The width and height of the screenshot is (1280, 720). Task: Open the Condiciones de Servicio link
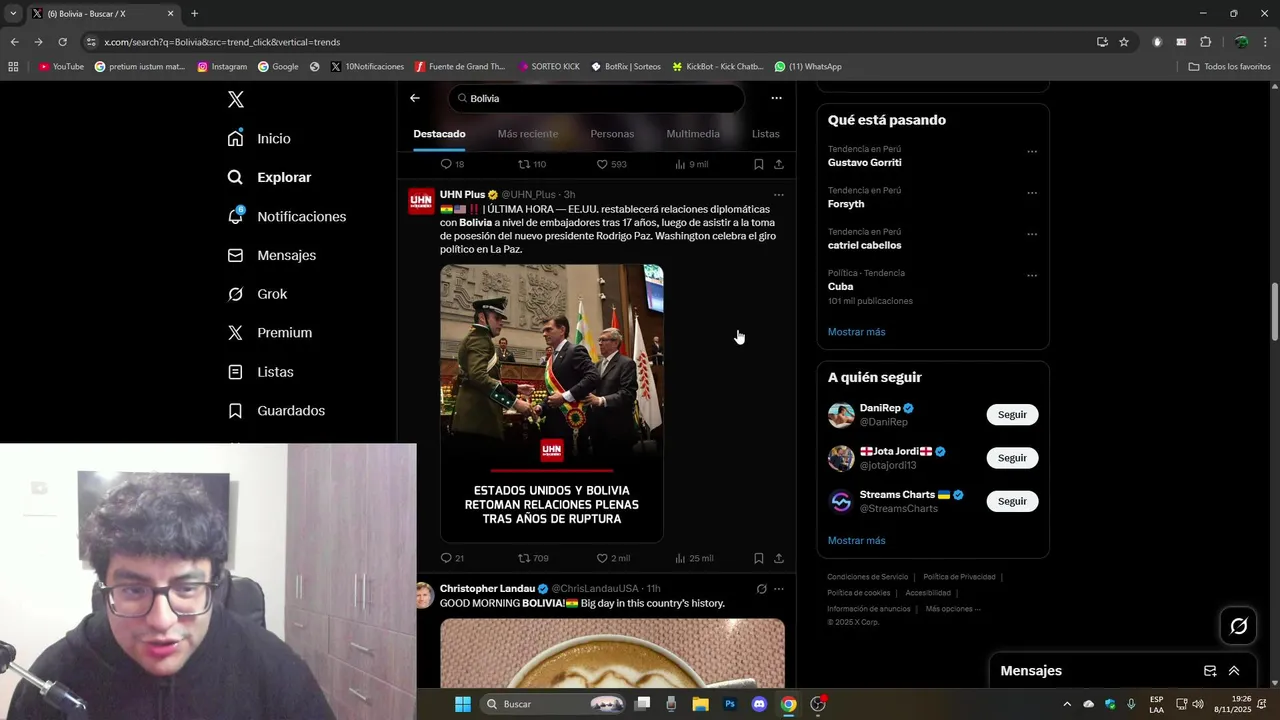tap(867, 577)
